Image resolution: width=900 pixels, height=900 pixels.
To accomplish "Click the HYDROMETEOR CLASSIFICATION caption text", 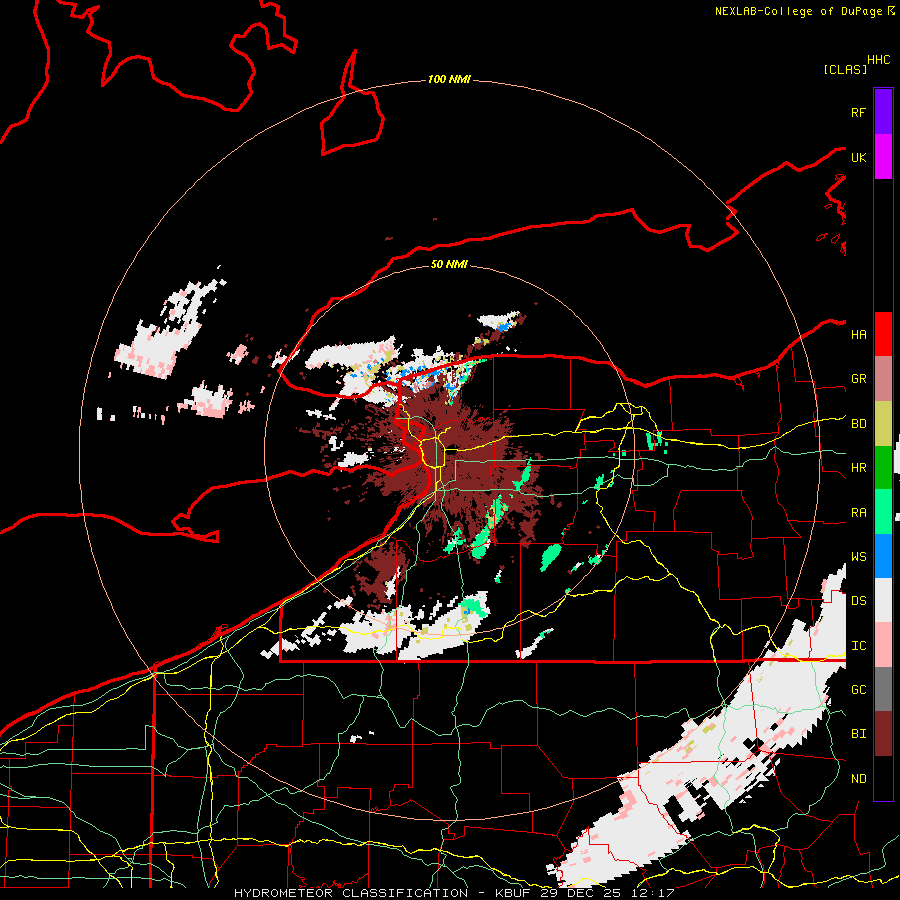I will (x=351, y=893).
